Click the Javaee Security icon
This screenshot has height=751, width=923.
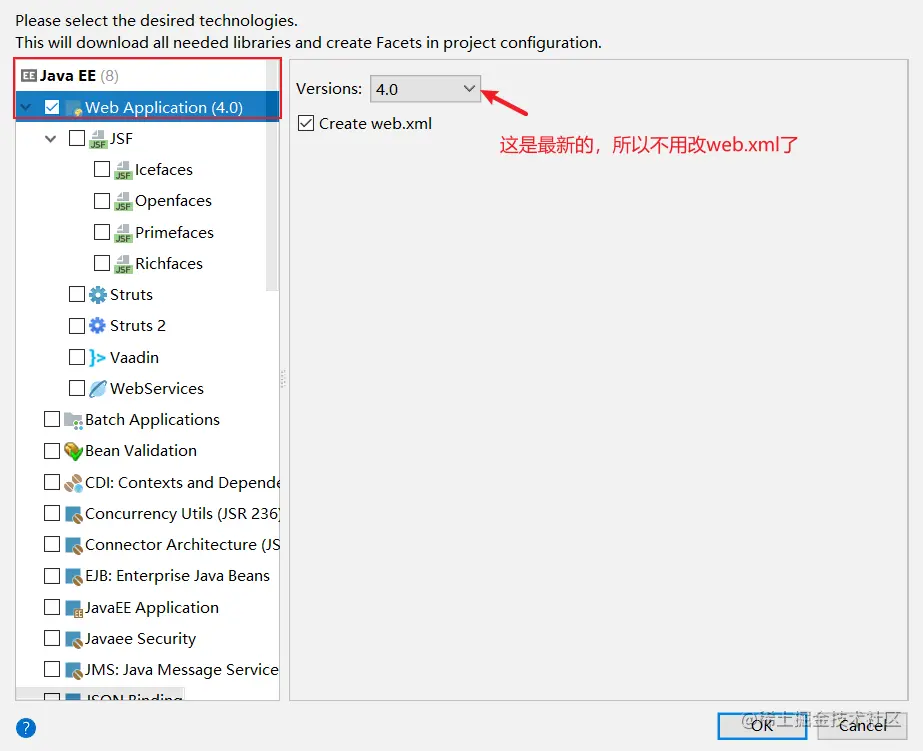point(73,639)
